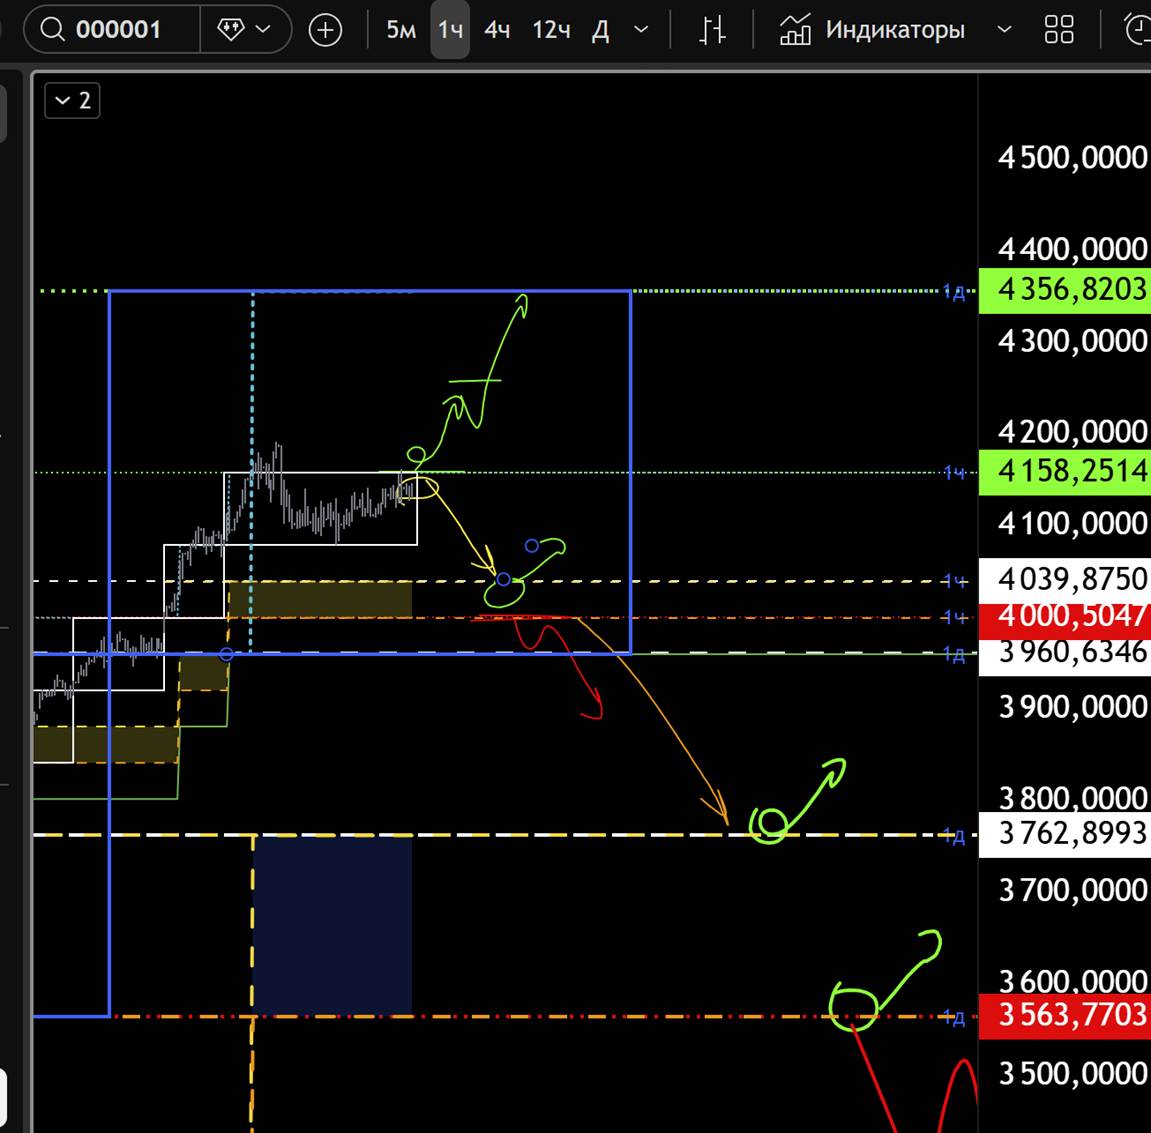Open the diamond icon dropdown beside symbol
Screen dimensions: 1151x1133
[x=245, y=30]
